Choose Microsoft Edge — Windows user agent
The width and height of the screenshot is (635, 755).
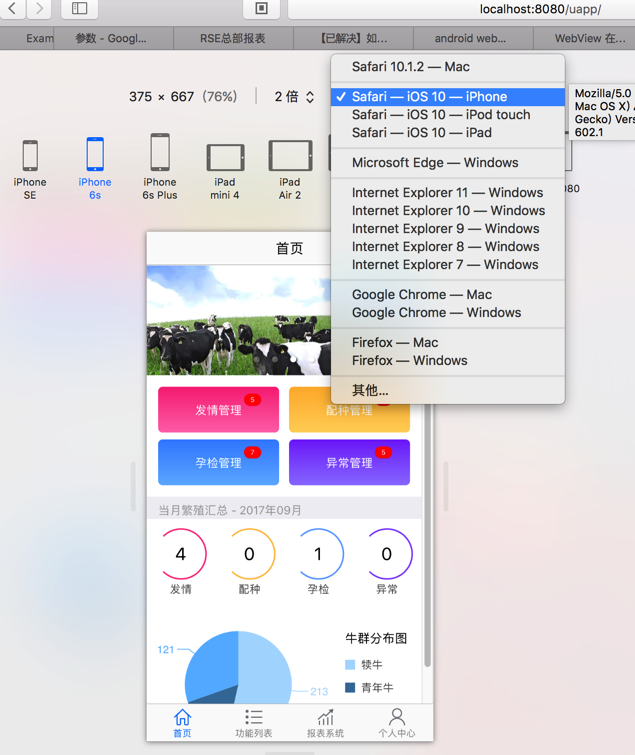pyautogui.click(x=448, y=163)
